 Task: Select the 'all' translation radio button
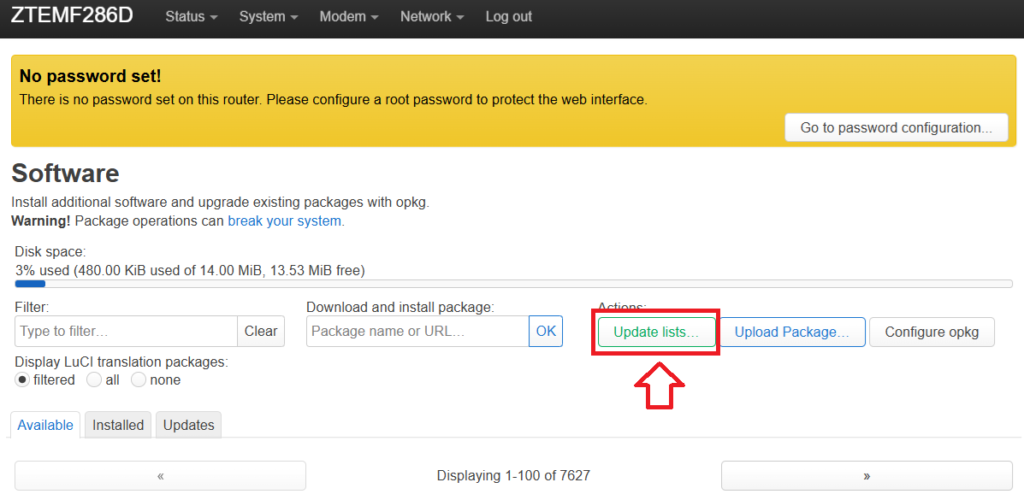tap(94, 380)
